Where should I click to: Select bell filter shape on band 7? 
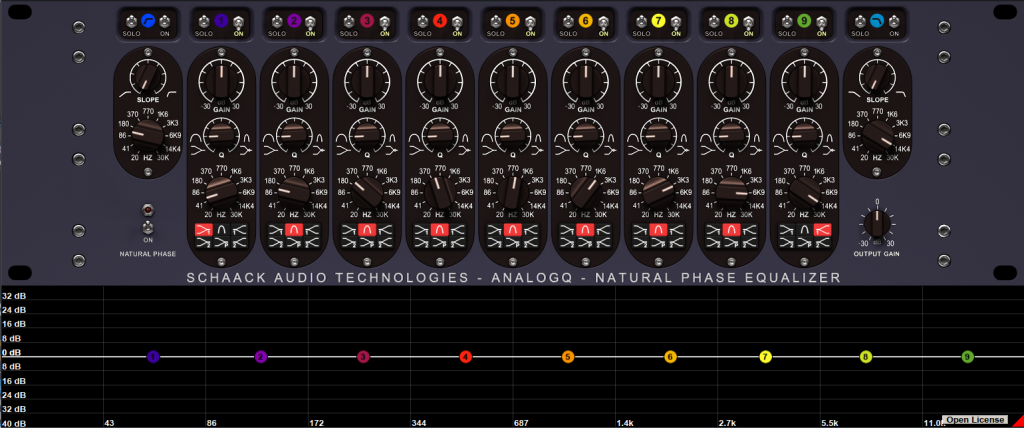click(x=659, y=230)
